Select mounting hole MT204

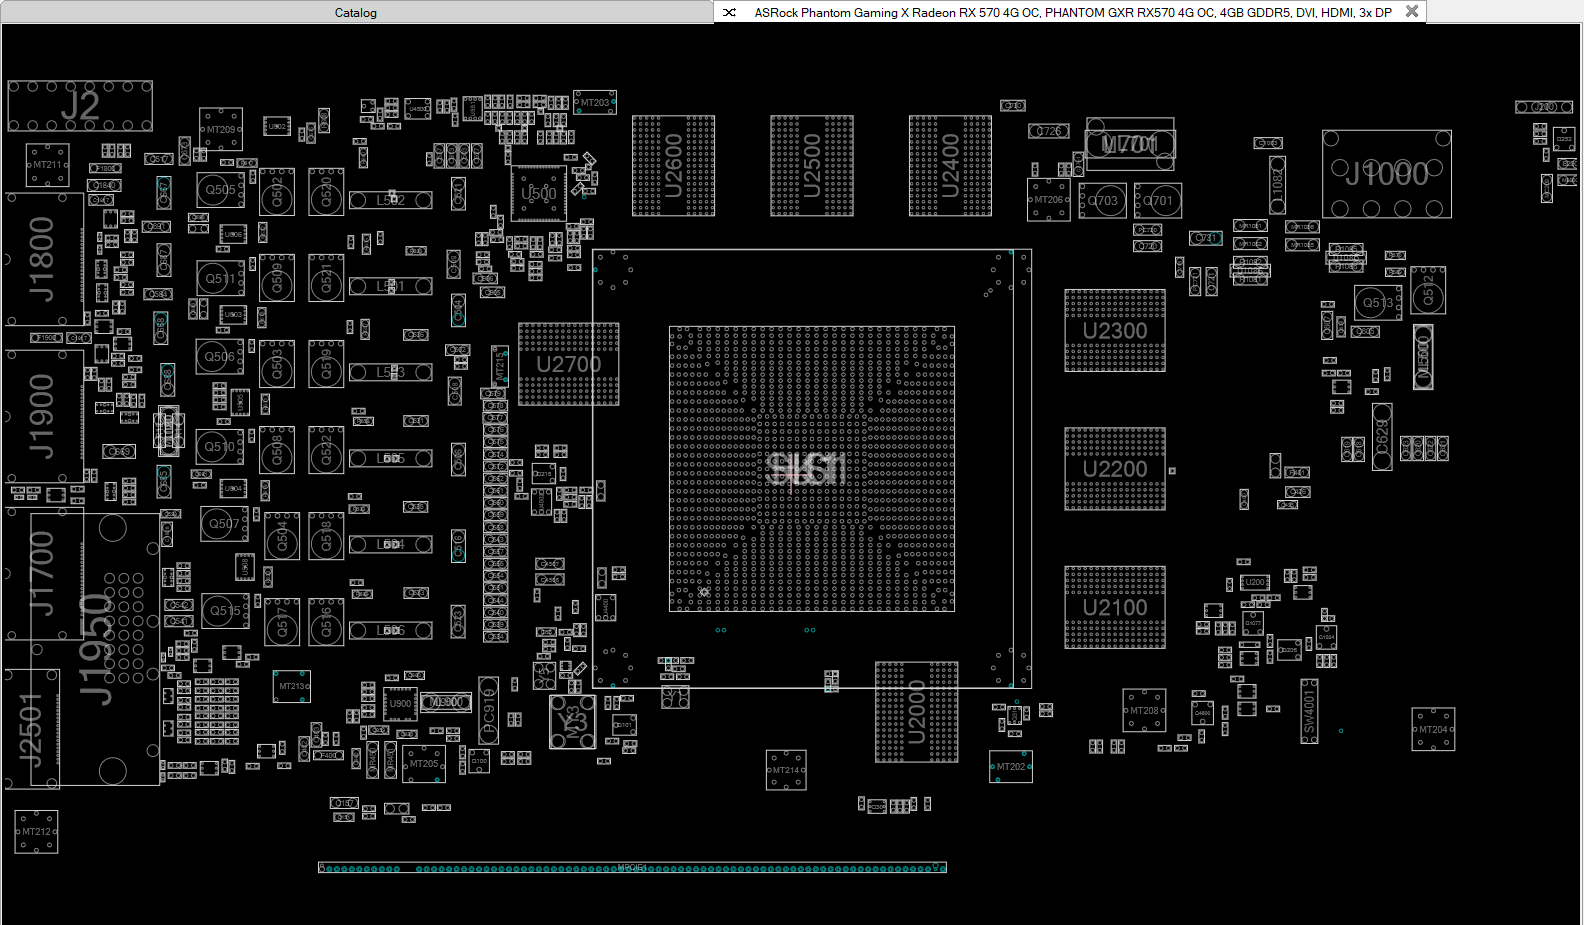(1433, 730)
